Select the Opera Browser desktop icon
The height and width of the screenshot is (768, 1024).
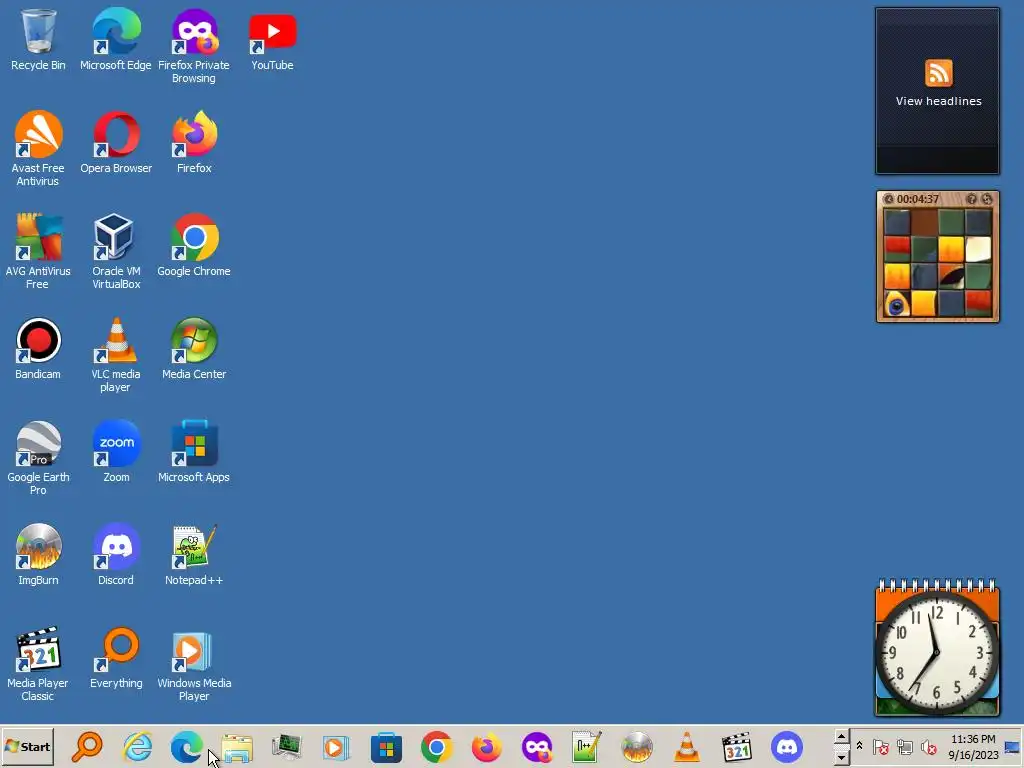click(x=116, y=142)
